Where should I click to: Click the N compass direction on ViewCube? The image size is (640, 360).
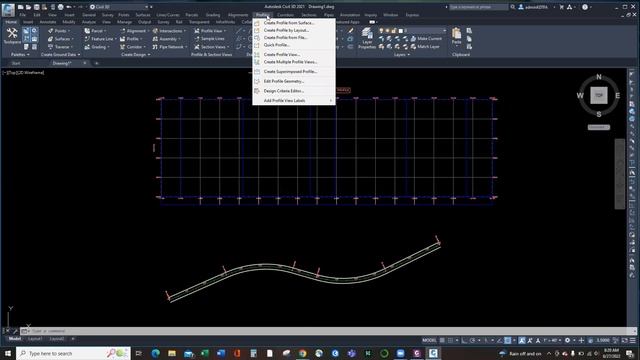[x=599, y=77]
